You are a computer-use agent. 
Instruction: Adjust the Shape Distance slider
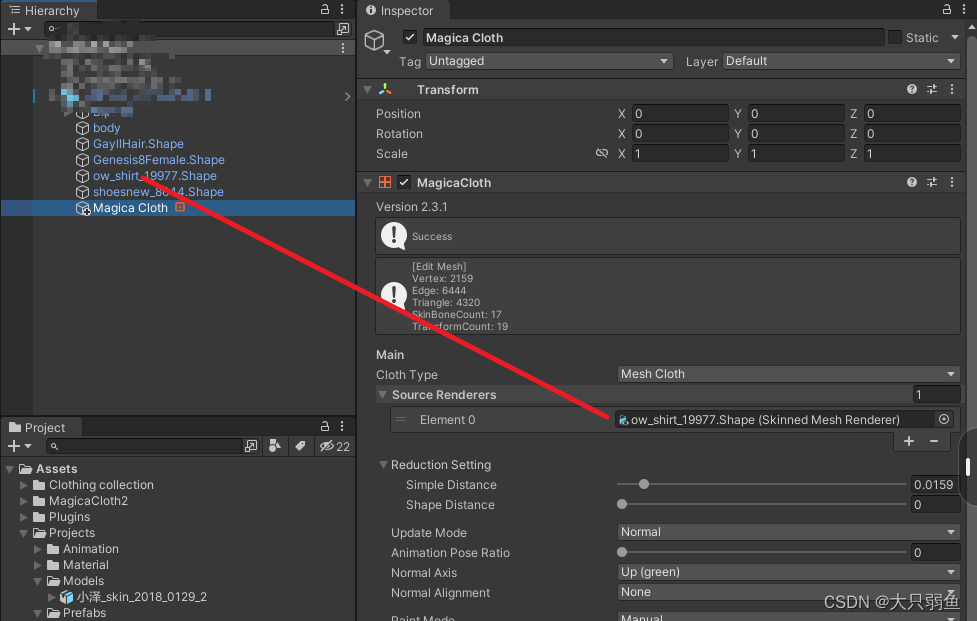[x=761, y=504]
